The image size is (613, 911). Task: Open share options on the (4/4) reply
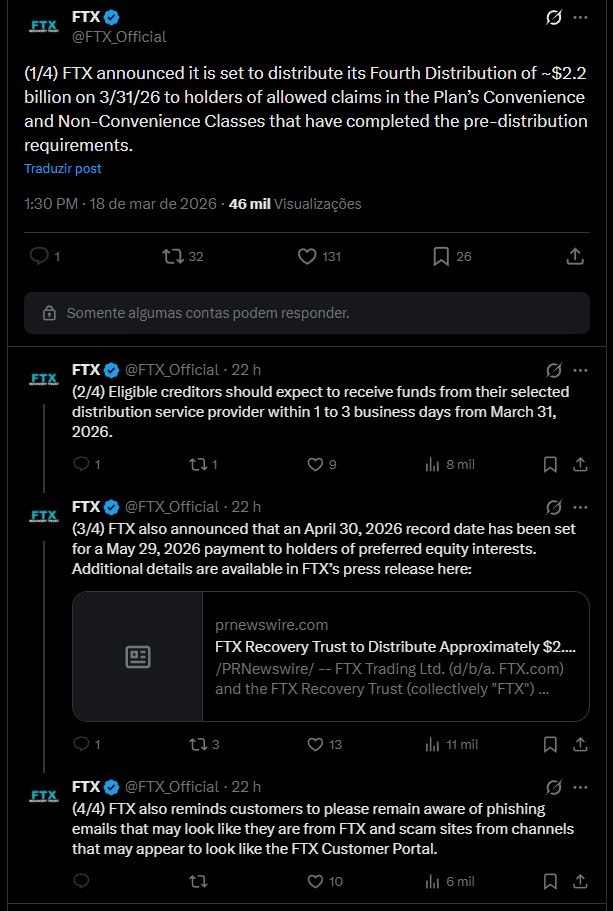tap(580, 881)
